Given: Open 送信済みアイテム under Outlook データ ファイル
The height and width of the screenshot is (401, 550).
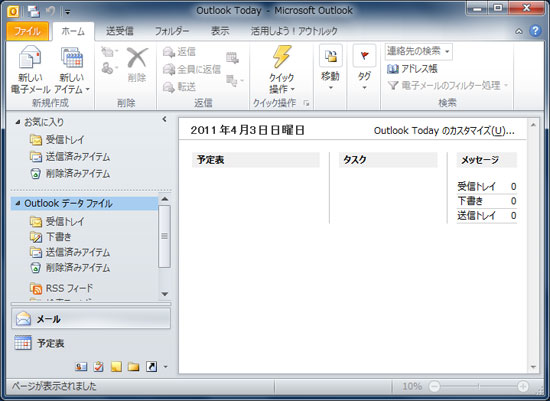Looking at the screenshot, I should 70,252.
